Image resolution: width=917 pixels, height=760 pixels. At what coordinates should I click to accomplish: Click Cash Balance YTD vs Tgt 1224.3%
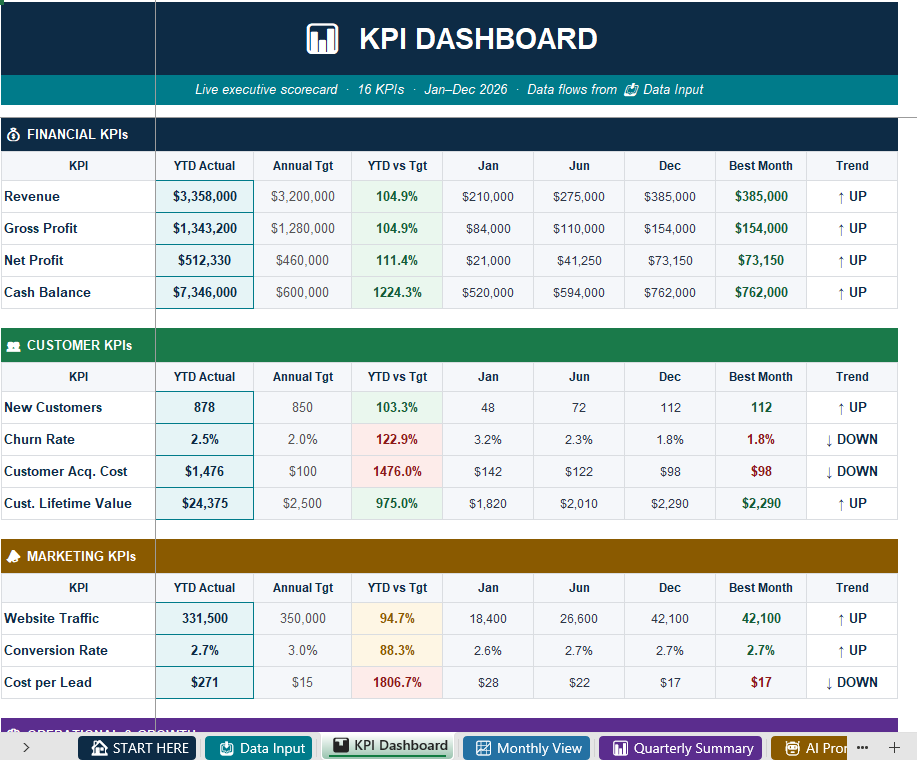[397, 292]
